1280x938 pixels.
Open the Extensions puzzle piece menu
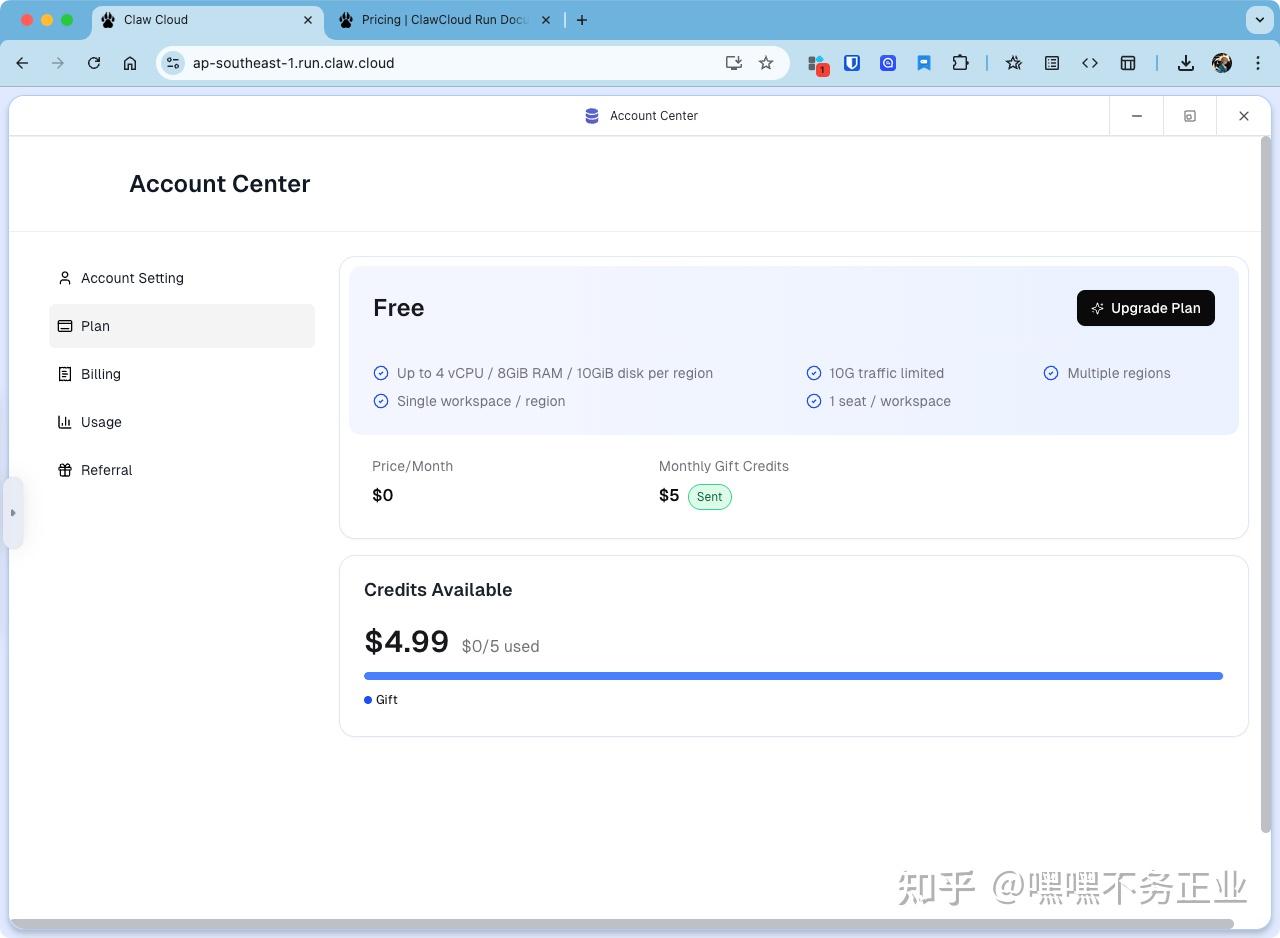pyautogui.click(x=960, y=63)
